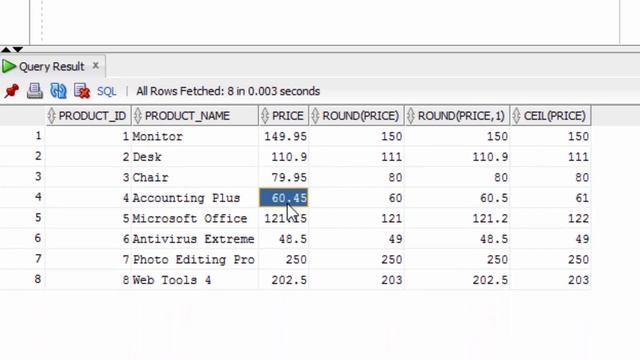Select the Photo Editing Pro cell
This screenshot has height=360, width=640.
(195, 260)
